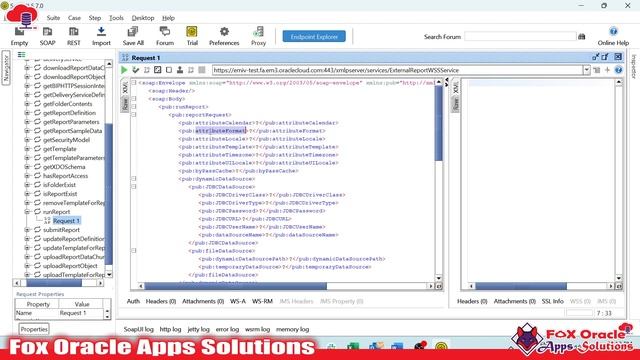
Task: Collapse the pub:reportRequest fold marker
Action: point(133,115)
